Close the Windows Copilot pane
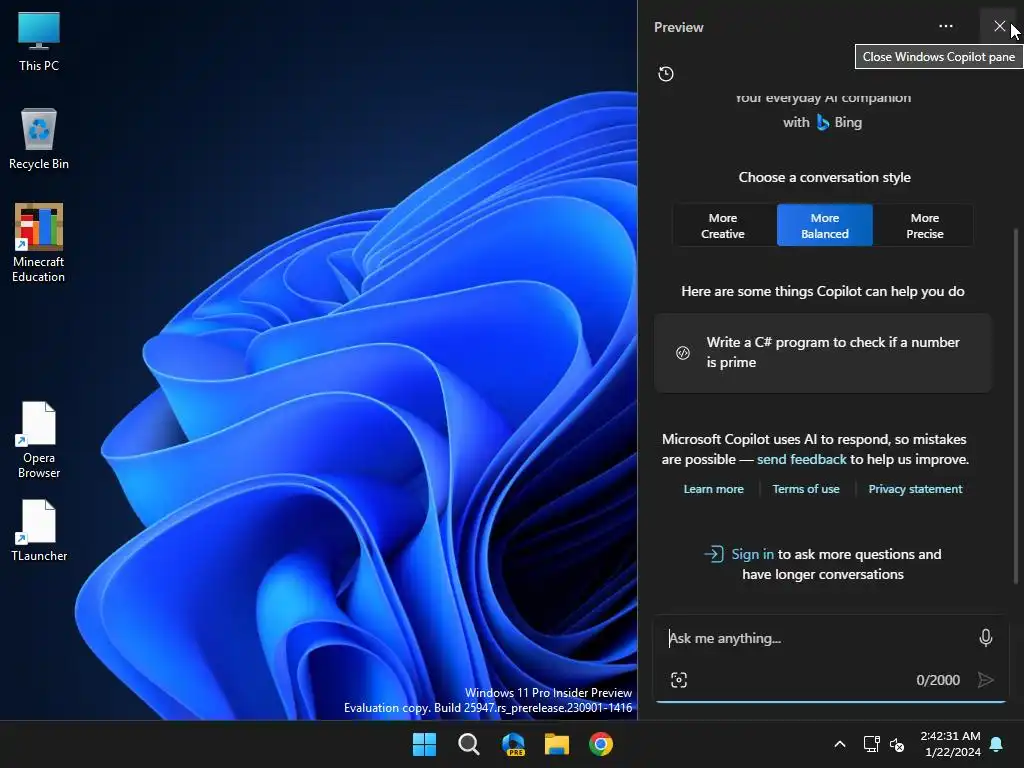The image size is (1024, 768). [x=999, y=26]
